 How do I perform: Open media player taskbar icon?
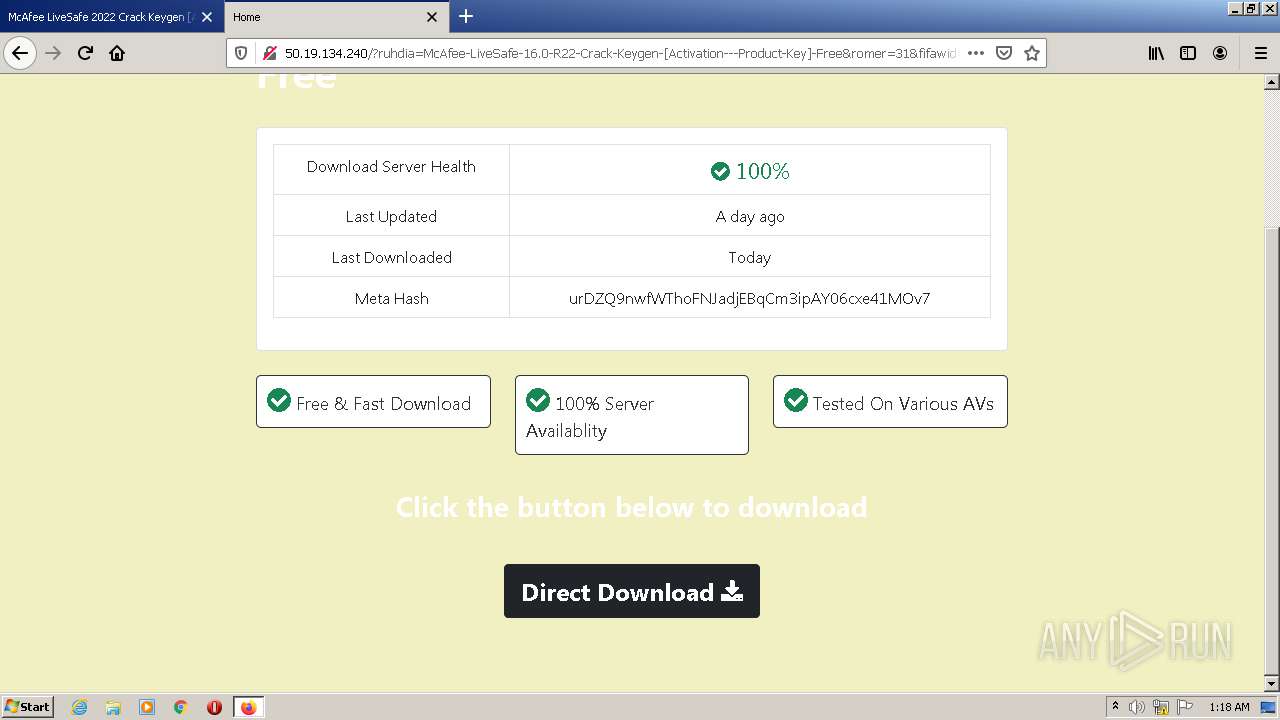(147, 707)
